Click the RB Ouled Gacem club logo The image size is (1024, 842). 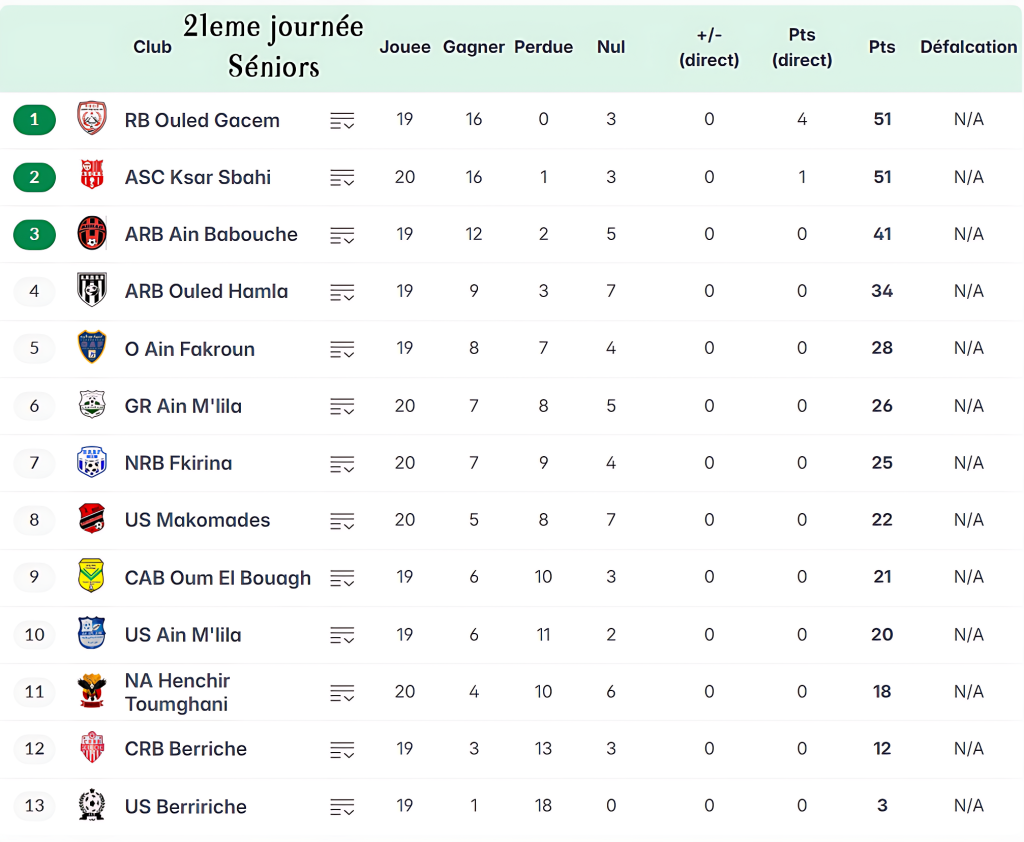(92, 119)
